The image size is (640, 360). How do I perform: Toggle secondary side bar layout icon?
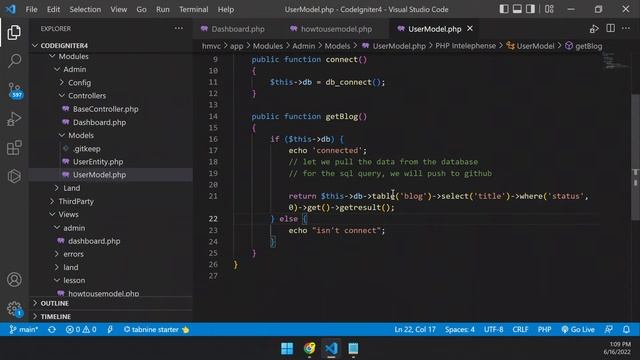point(530,9)
